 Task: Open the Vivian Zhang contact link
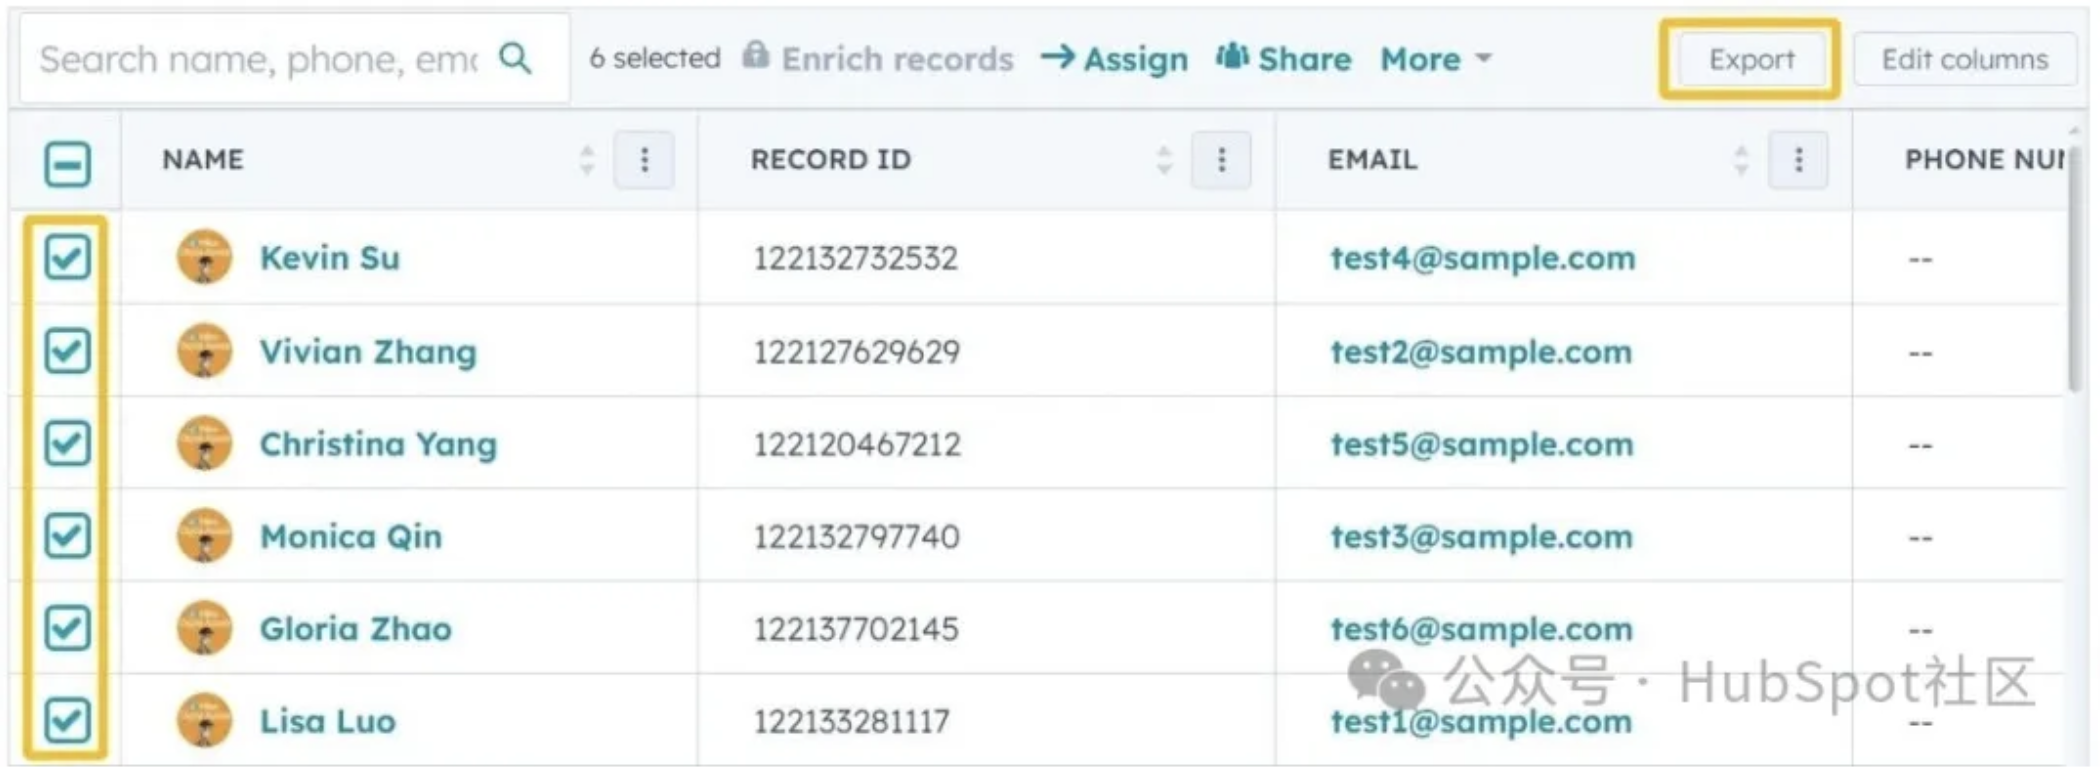tap(368, 351)
